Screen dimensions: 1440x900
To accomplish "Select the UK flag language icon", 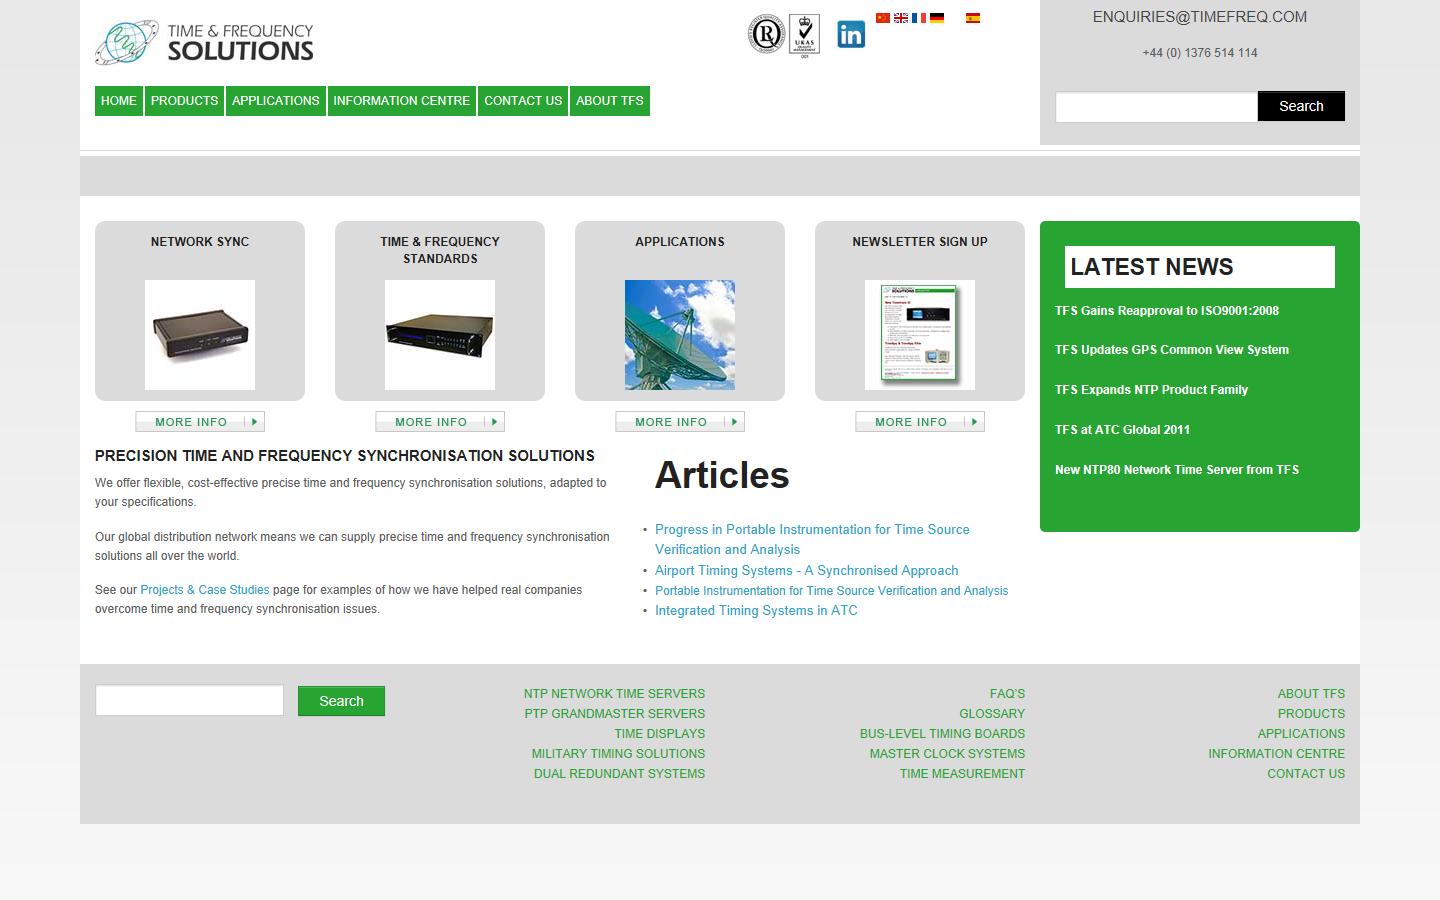I will tap(901, 17).
